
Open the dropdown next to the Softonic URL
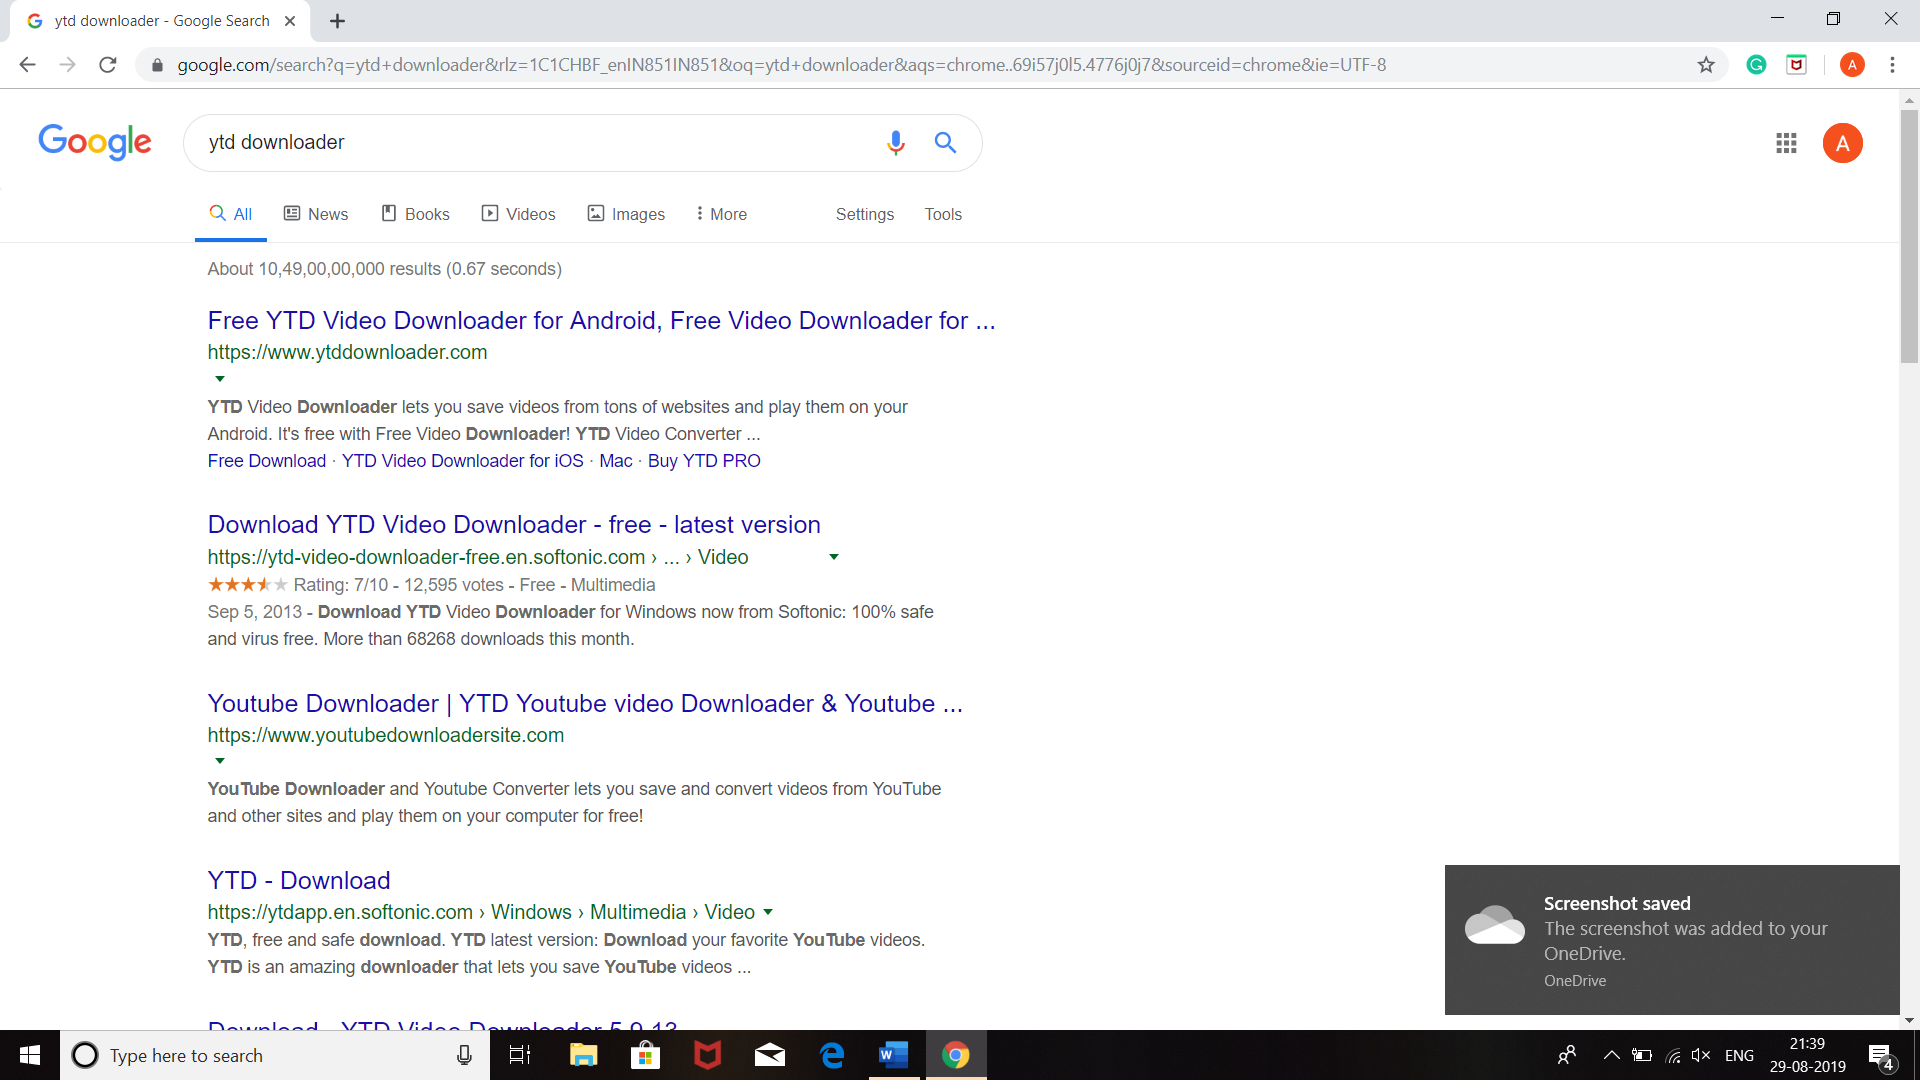tap(834, 557)
